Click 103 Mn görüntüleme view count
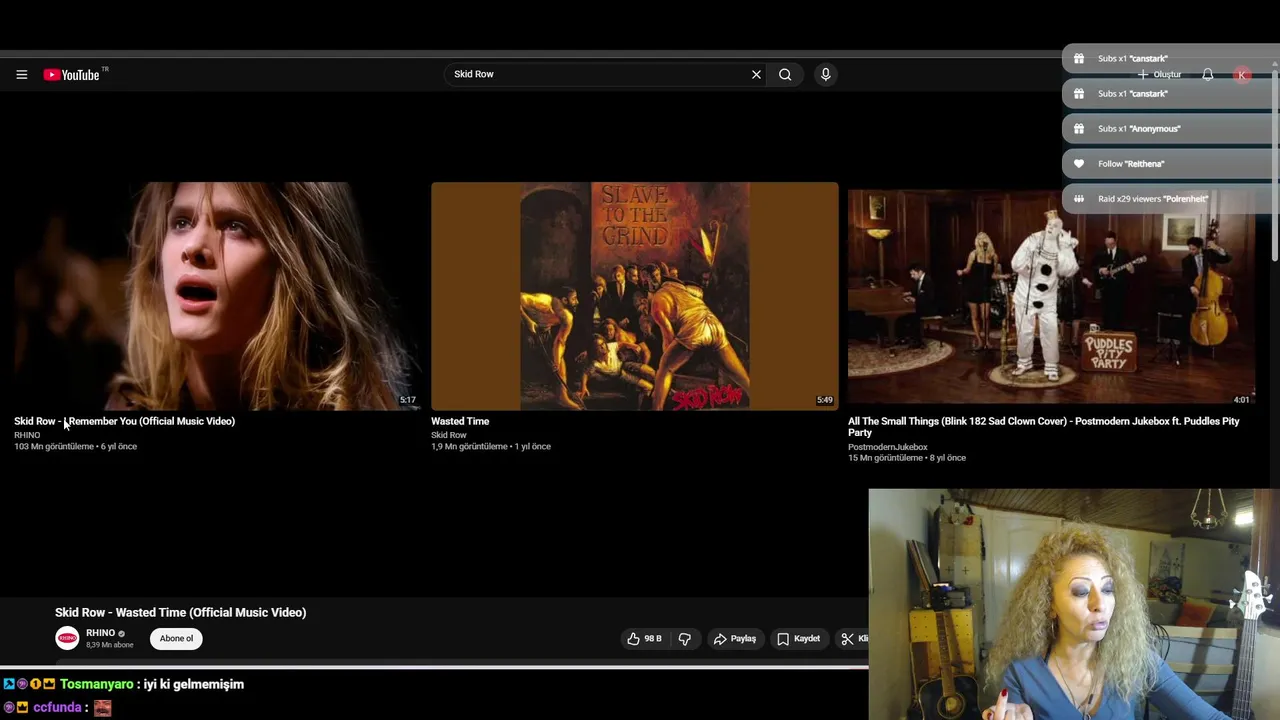1280x720 pixels. point(54,446)
